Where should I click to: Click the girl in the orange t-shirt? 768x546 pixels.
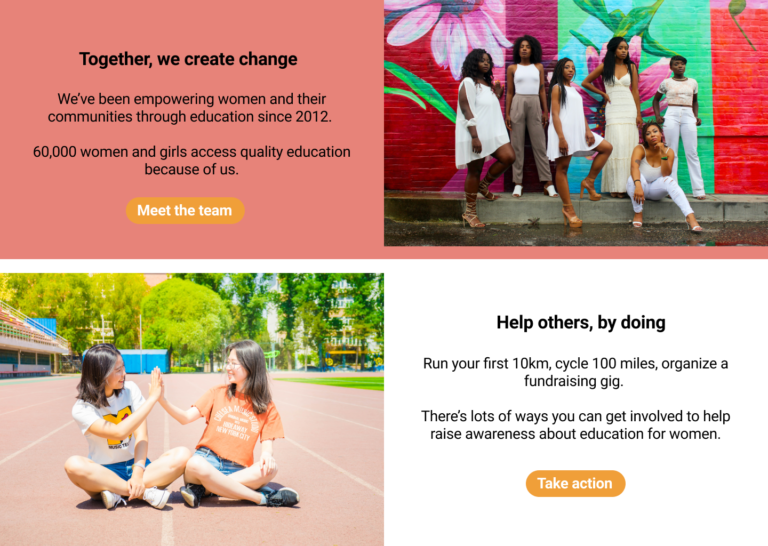tap(235, 424)
